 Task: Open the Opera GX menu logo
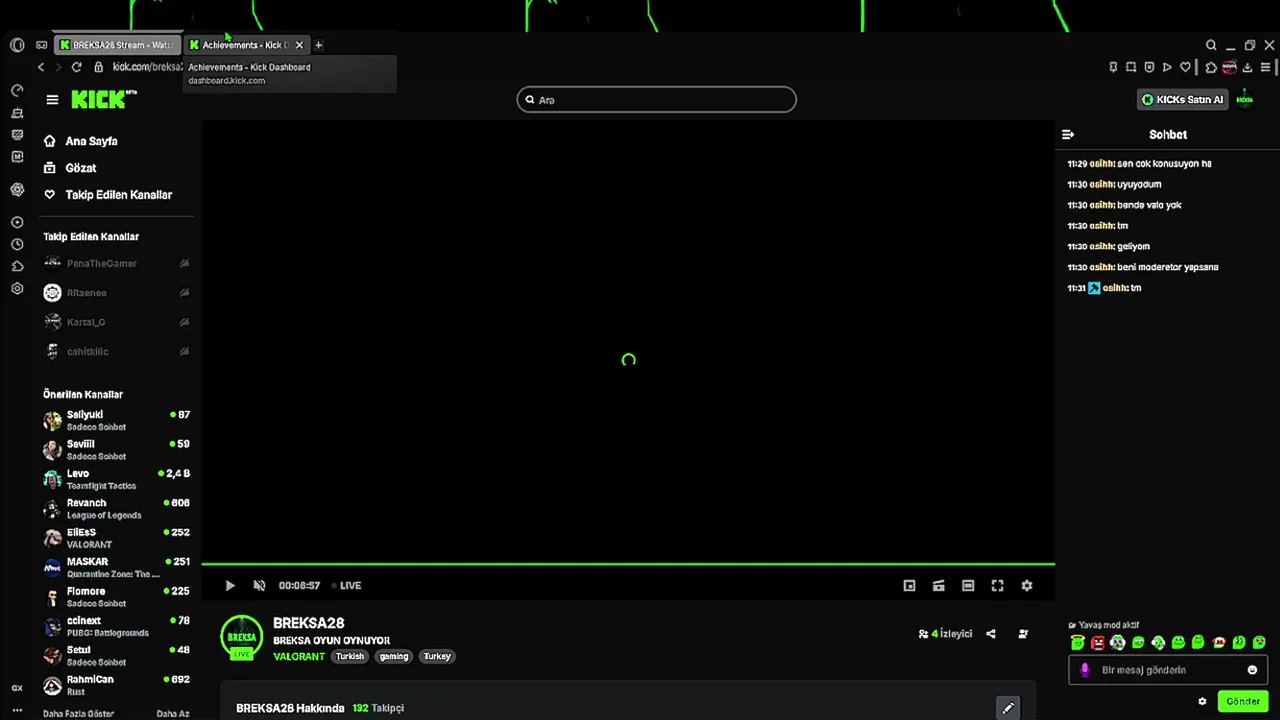pos(17,45)
